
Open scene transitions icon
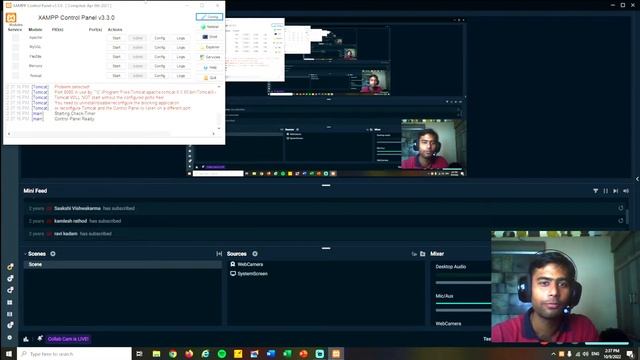[219, 254]
